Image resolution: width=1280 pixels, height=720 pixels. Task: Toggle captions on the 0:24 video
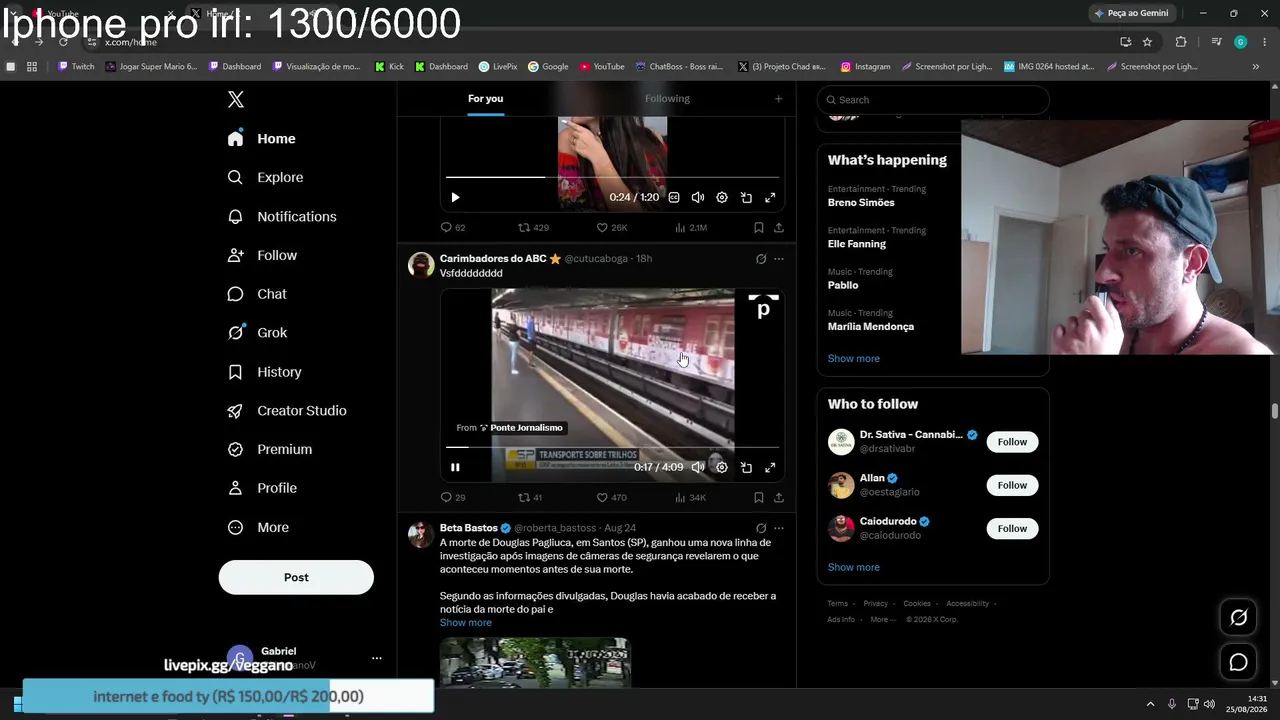674,198
